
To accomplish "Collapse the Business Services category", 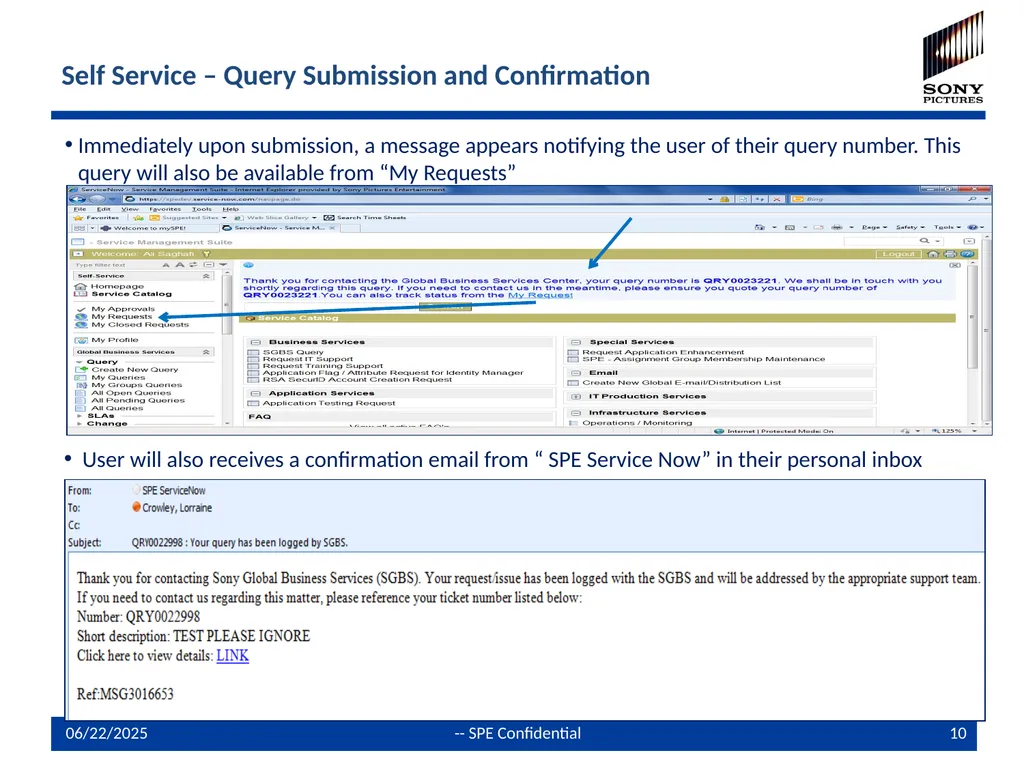I will [x=255, y=342].
